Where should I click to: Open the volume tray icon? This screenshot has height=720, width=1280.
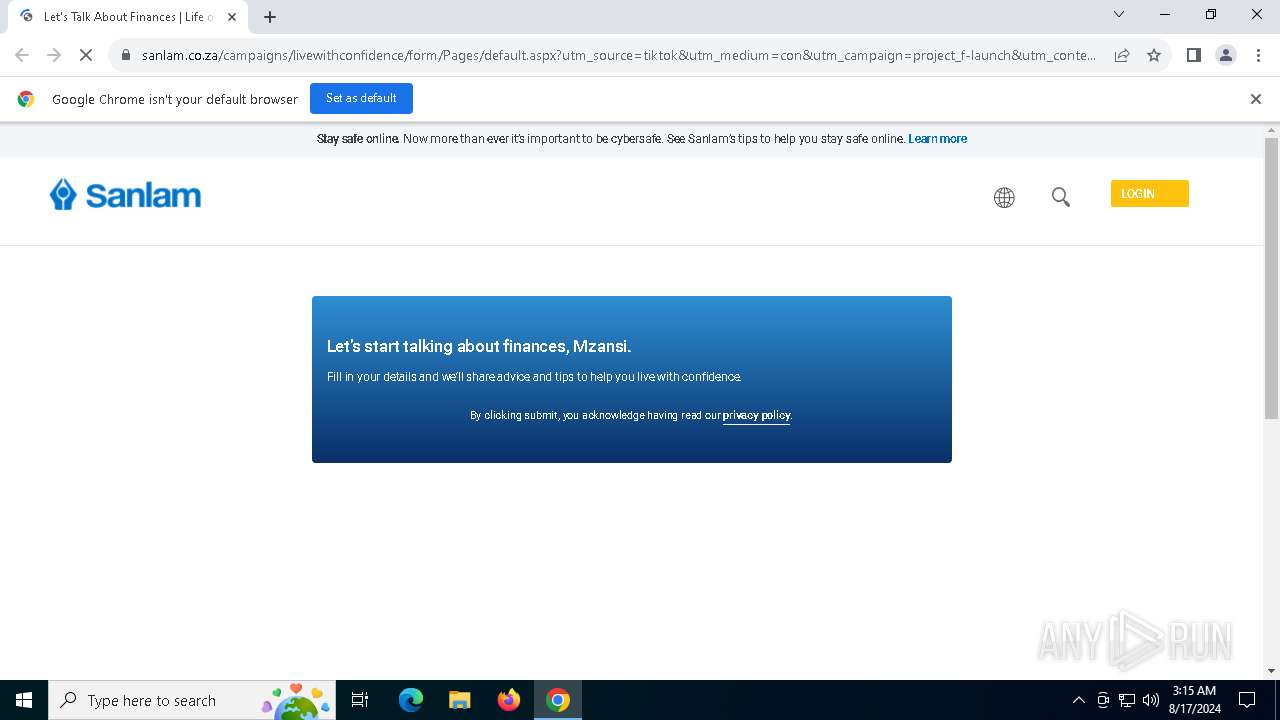pyautogui.click(x=1151, y=700)
